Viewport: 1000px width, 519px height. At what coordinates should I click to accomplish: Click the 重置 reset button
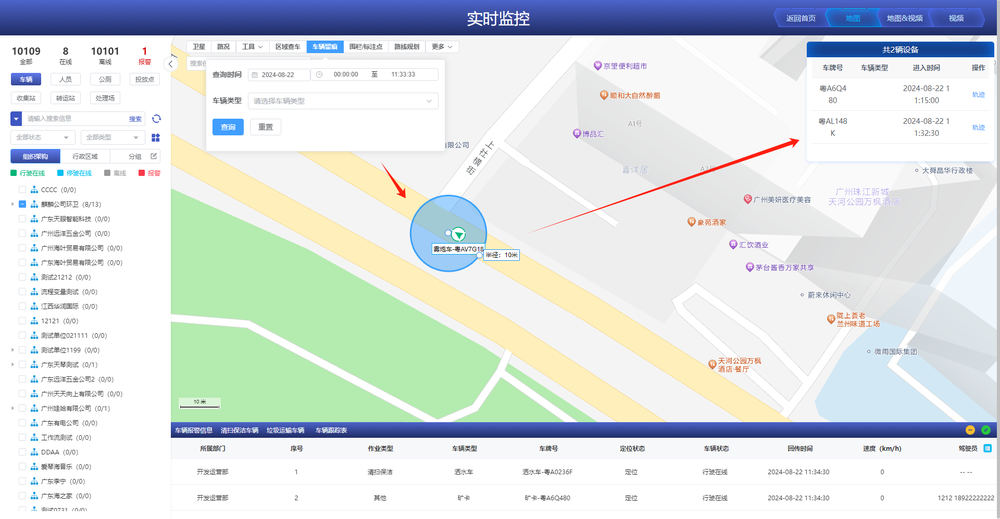(x=265, y=127)
